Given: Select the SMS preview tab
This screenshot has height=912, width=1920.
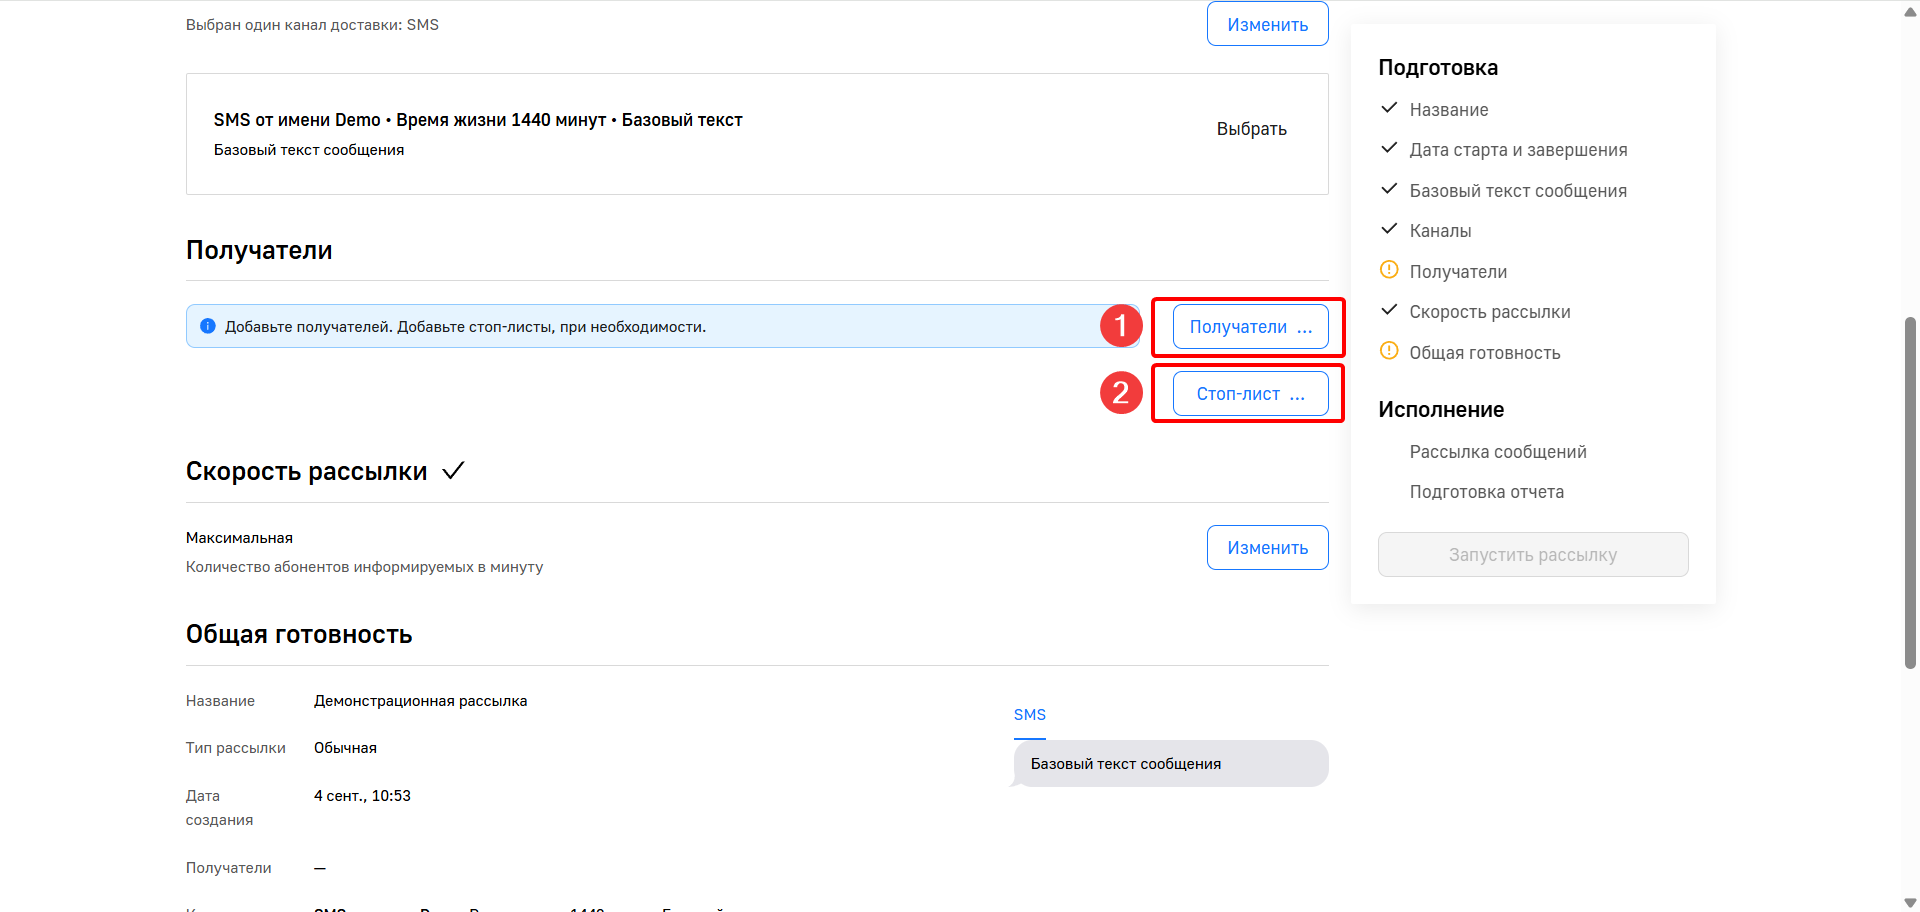Looking at the screenshot, I should coord(1029,715).
